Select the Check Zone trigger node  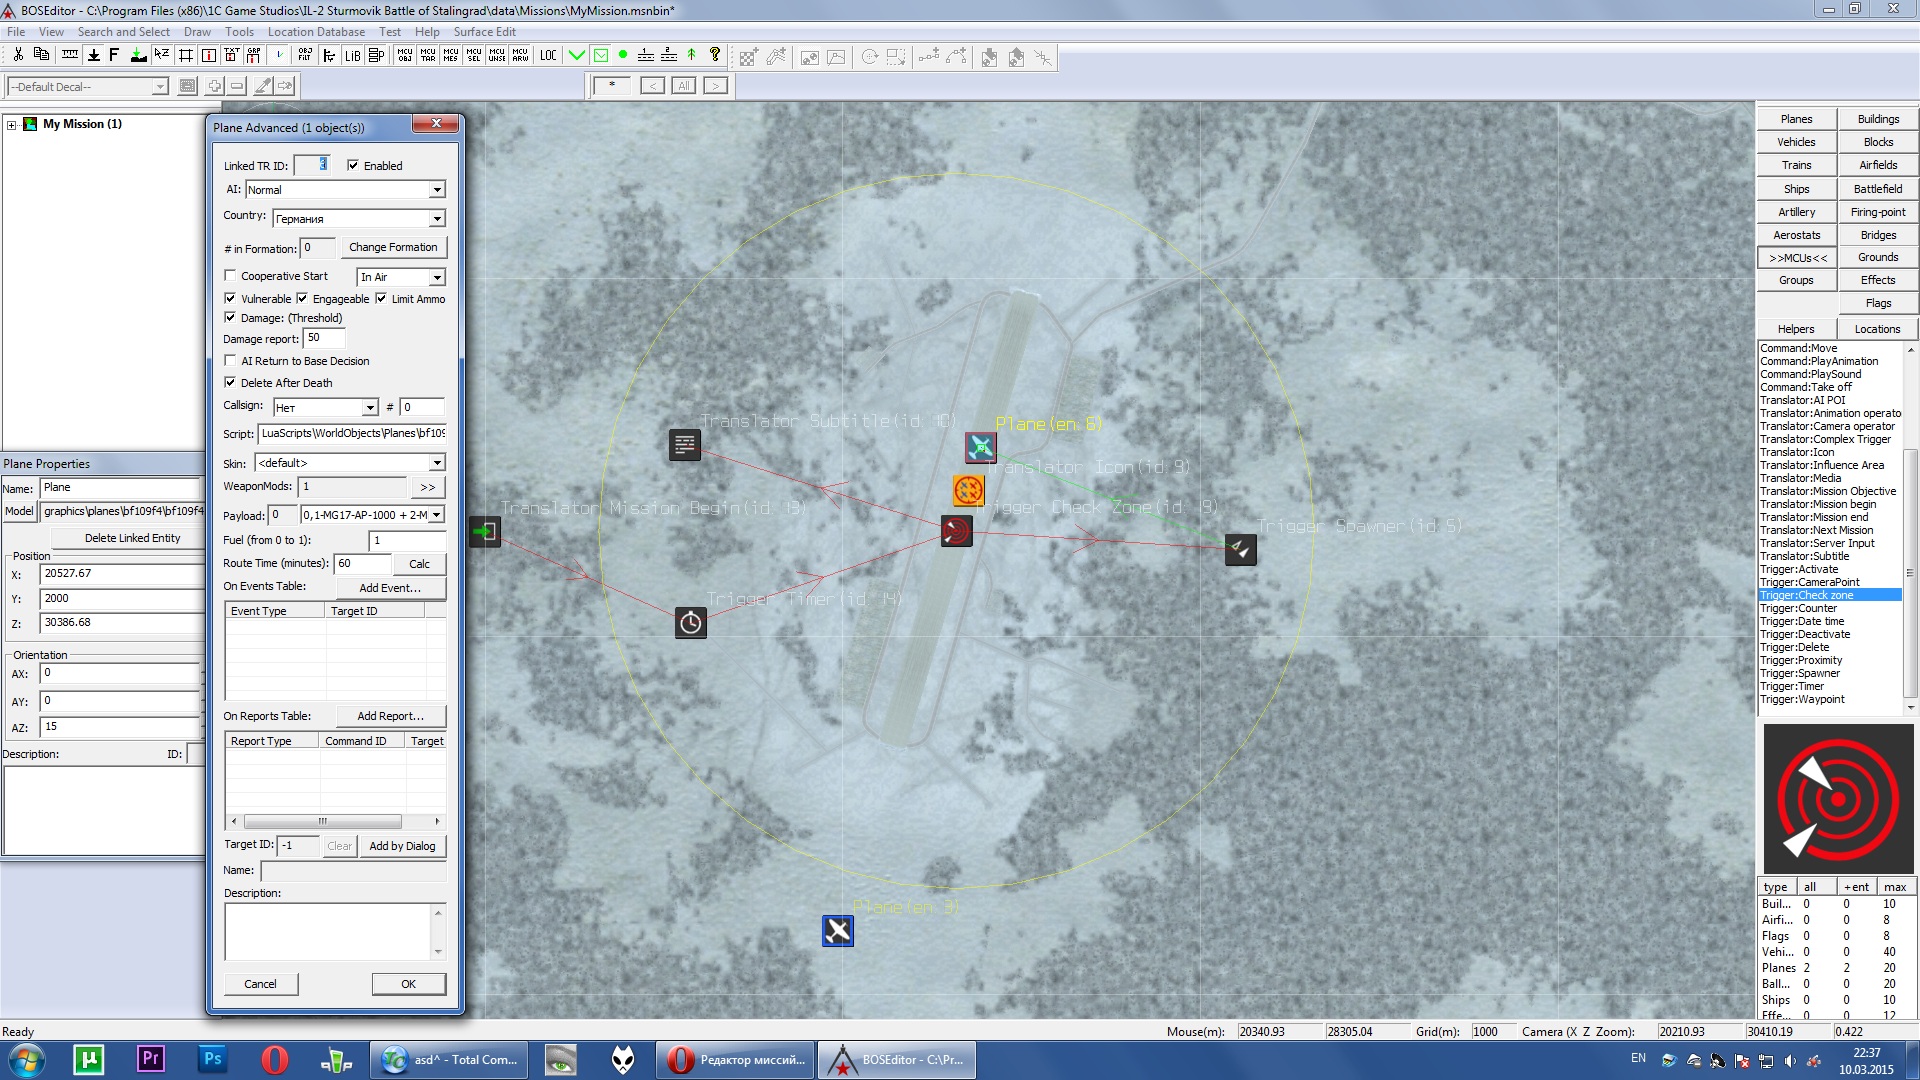point(957,531)
